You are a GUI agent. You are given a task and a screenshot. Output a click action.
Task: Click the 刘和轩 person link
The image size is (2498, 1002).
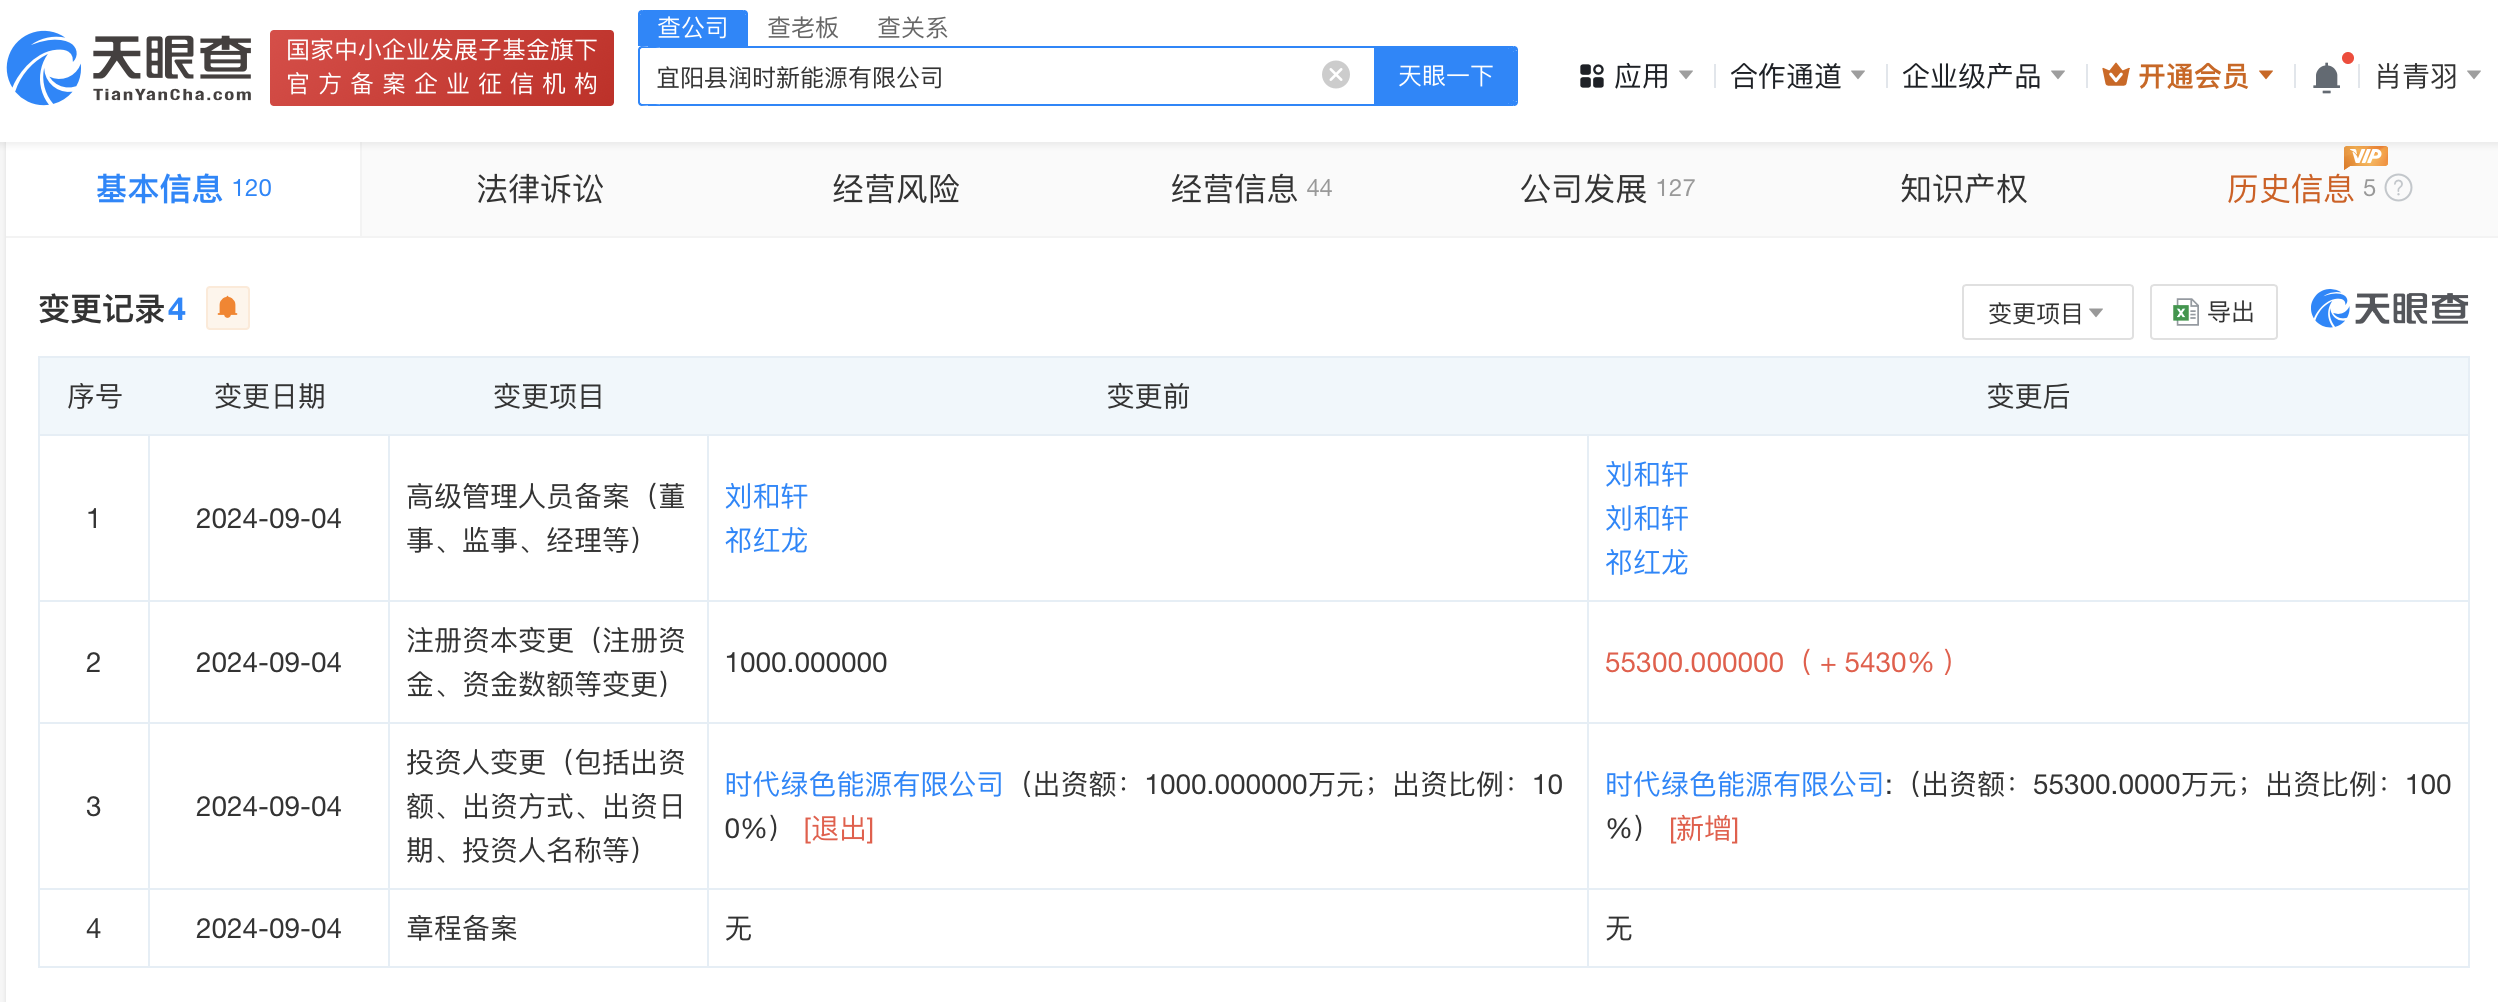(764, 496)
